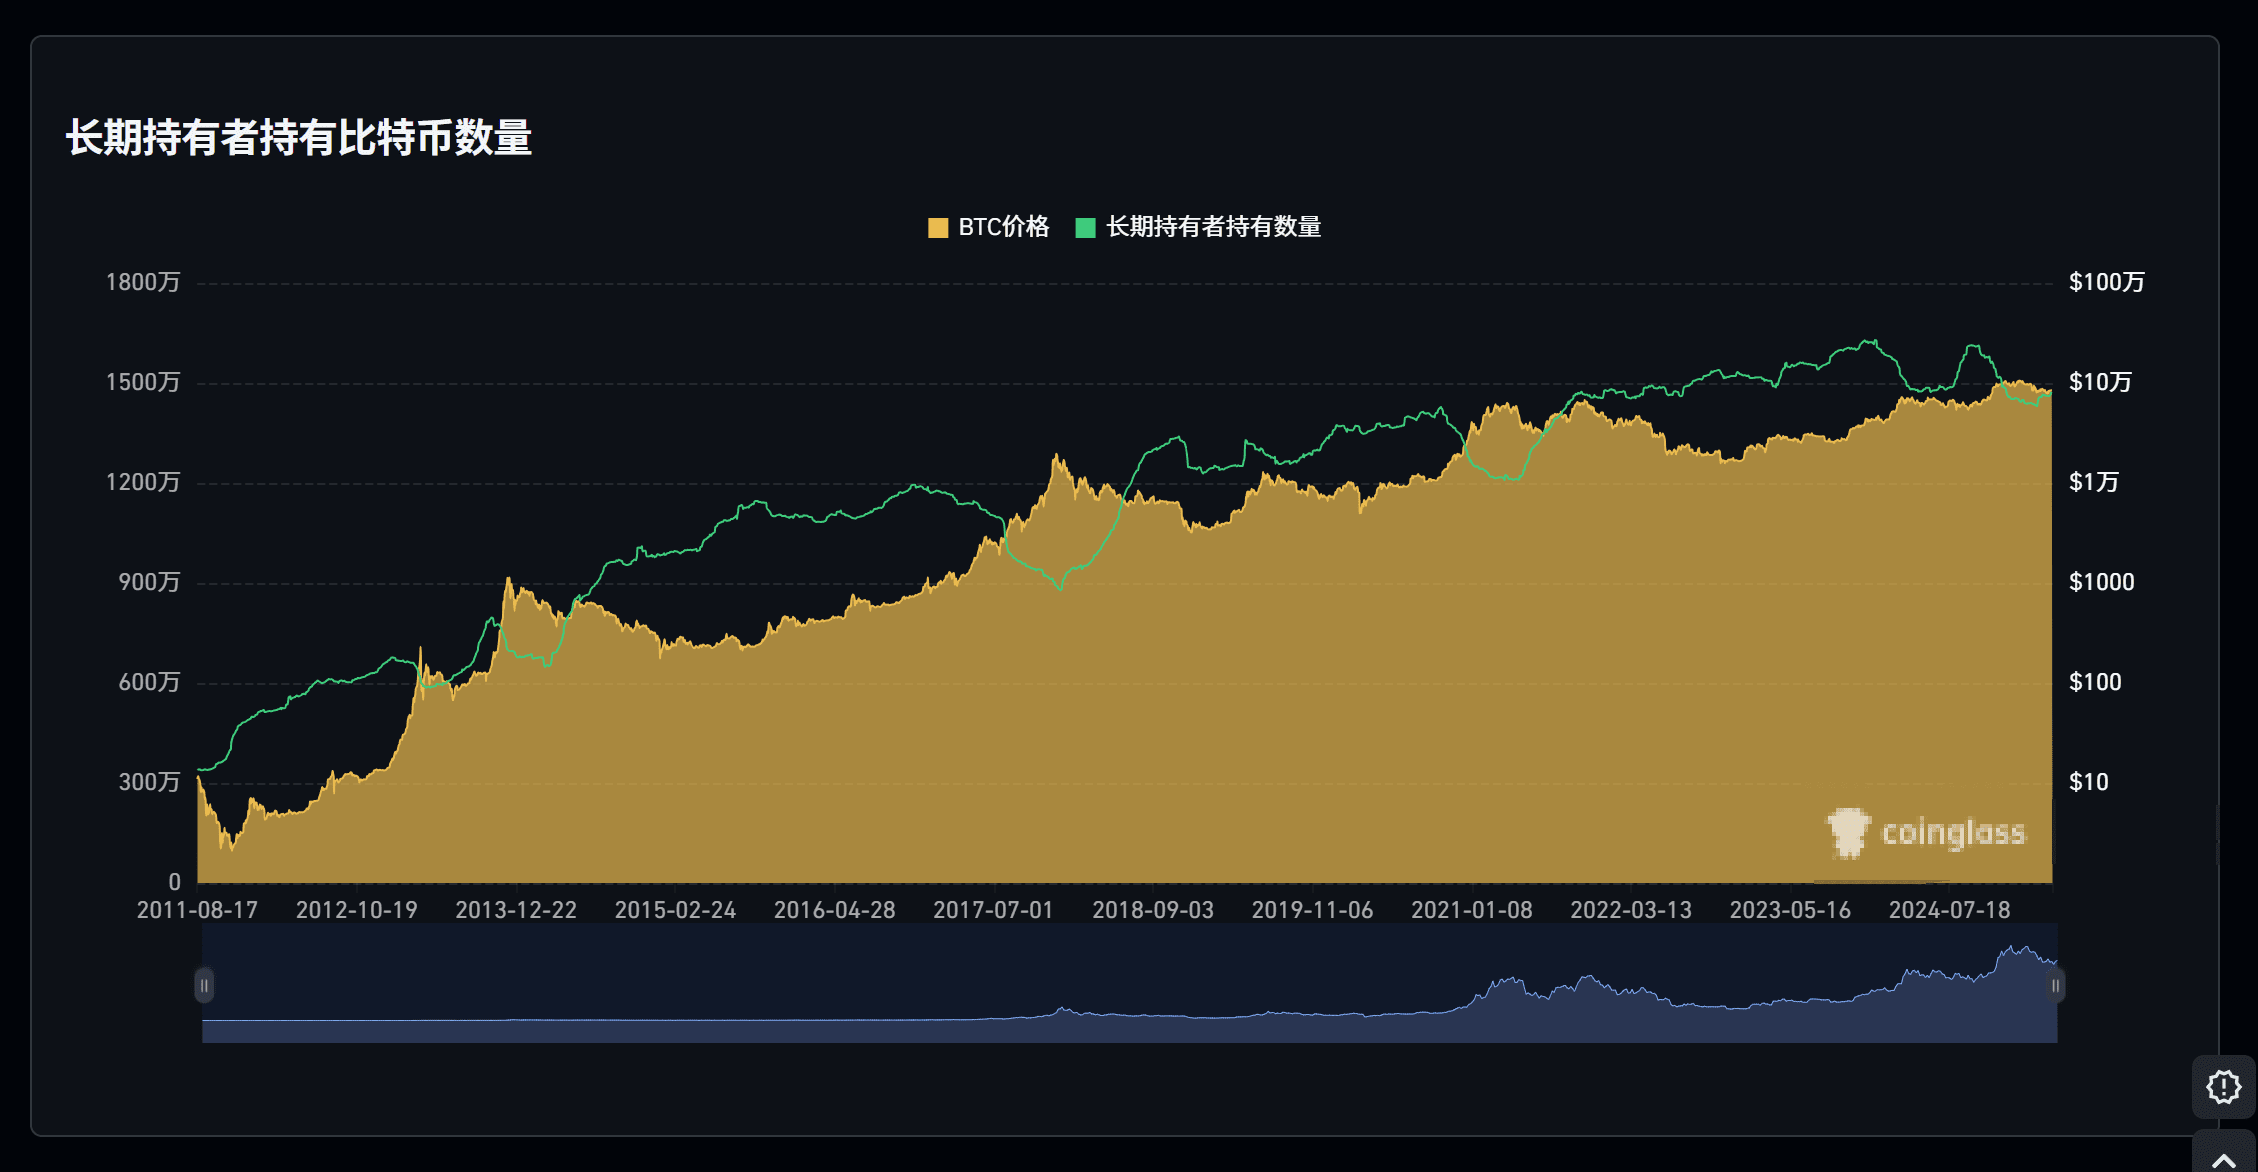Click the 2017-07-01 date axis label
Screen dimensions: 2258x1172
point(993,910)
